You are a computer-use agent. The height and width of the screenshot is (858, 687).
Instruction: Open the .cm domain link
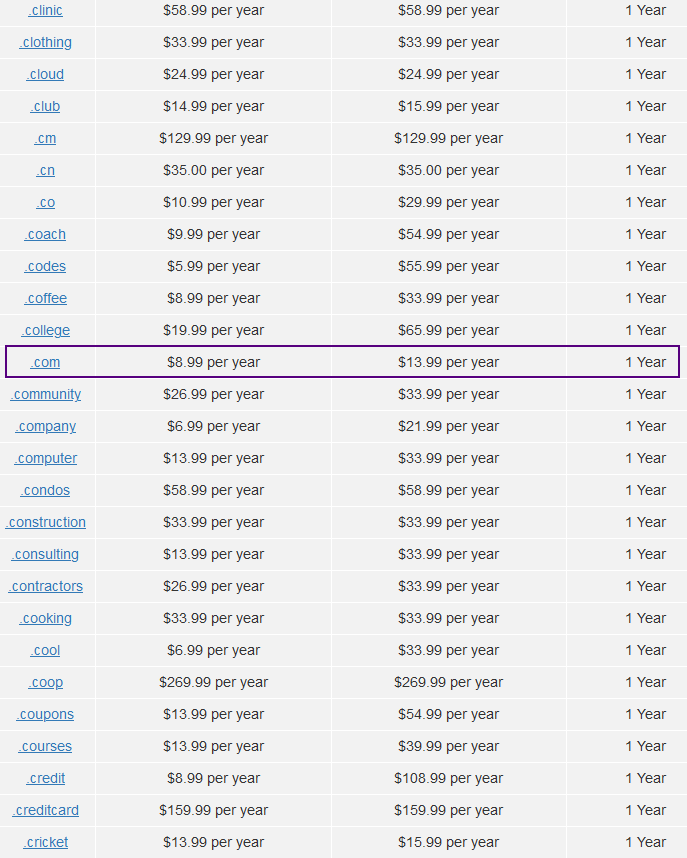tap(45, 138)
